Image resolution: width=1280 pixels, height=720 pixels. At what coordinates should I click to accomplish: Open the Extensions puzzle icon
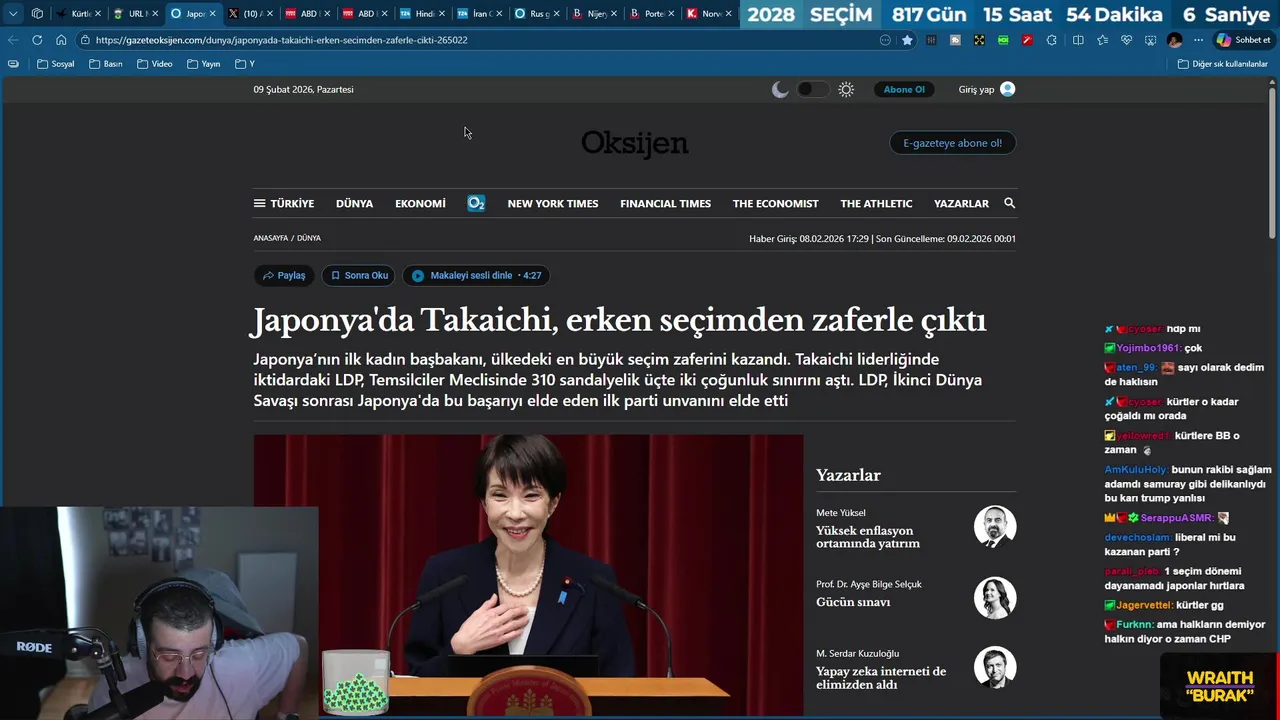coord(1051,40)
